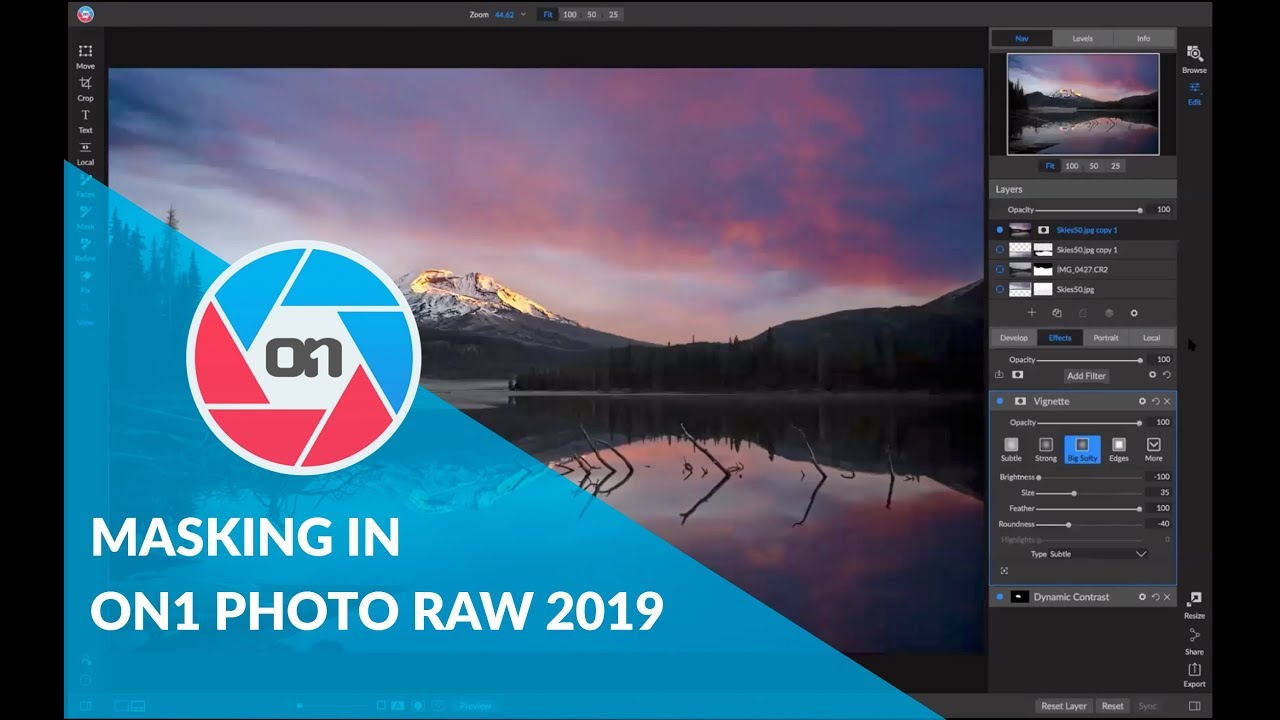Image resolution: width=1280 pixels, height=720 pixels.
Task: Click the save preset icon left of Add Filter
Action: (999, 375)
